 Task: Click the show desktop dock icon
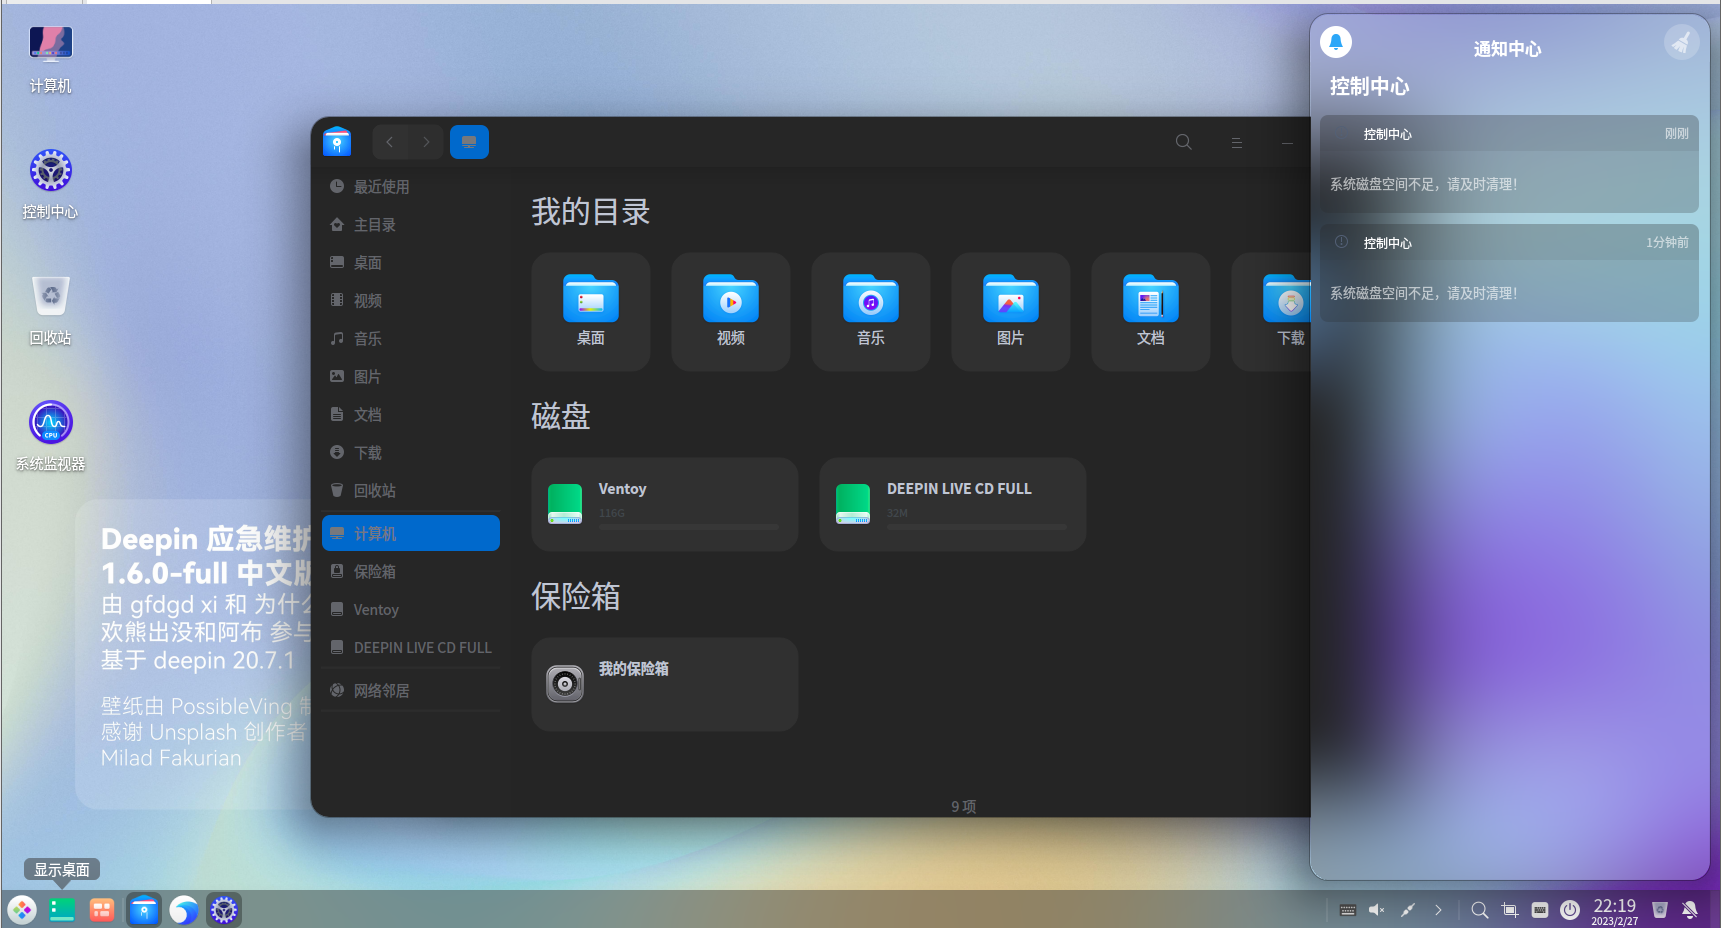pos(62,910)
